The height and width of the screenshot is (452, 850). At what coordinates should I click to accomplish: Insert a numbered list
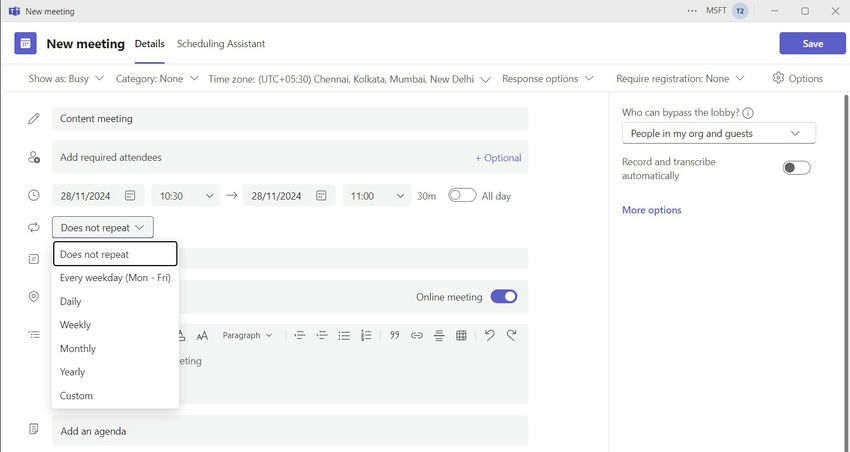[x=366, y=336]
